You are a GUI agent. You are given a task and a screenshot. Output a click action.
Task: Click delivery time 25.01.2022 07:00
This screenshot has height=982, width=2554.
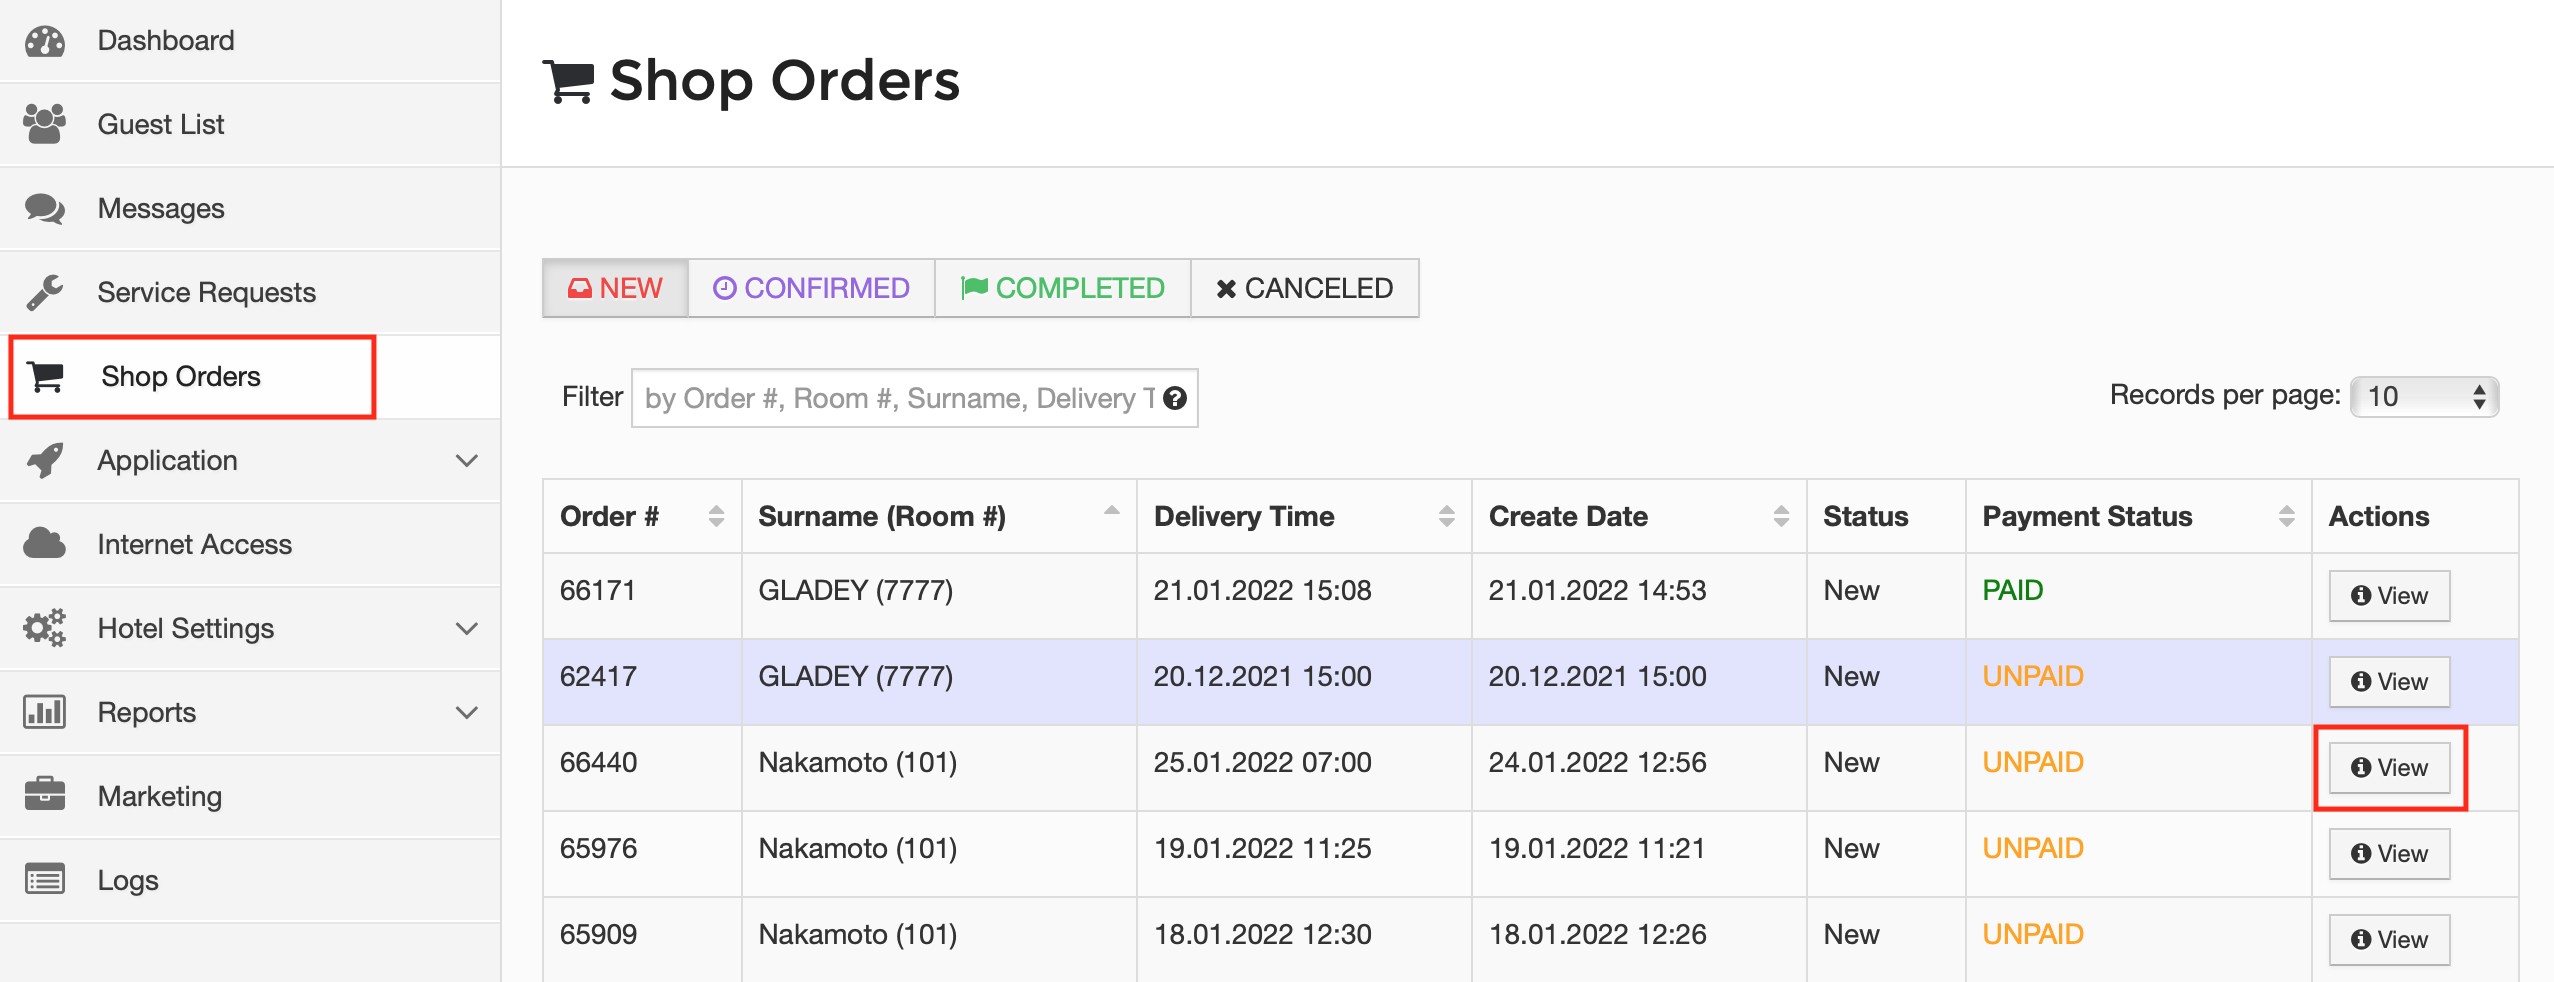click(x=1262, y=762)
